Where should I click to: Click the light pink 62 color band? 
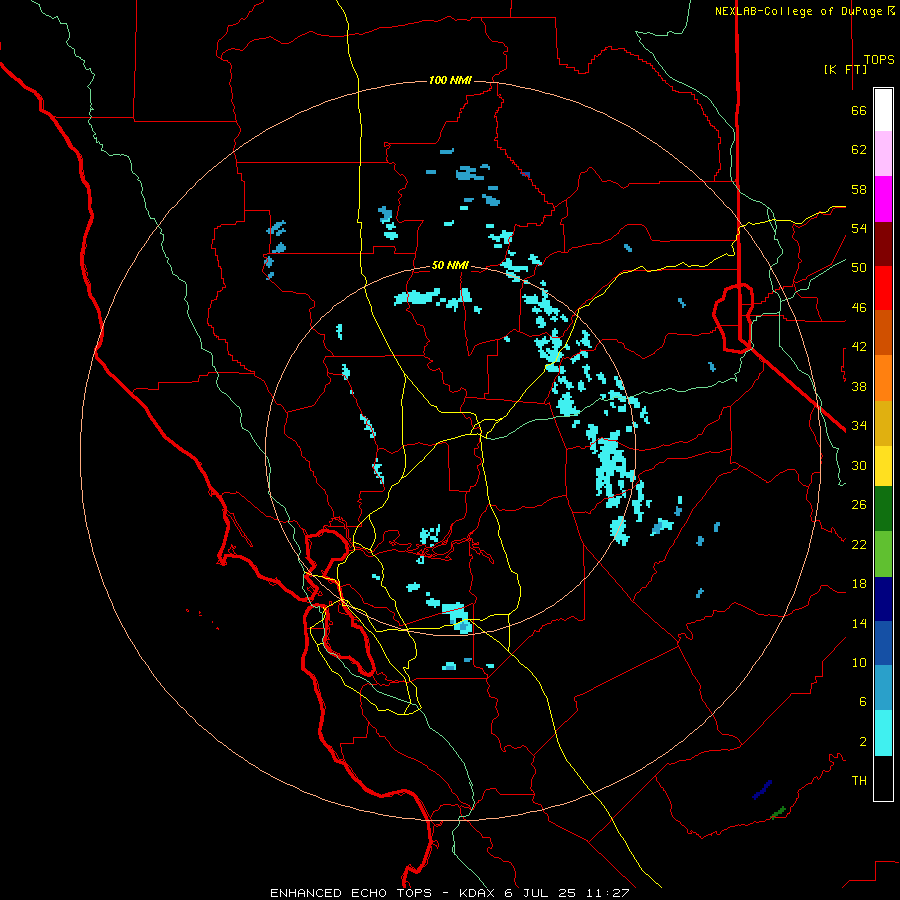(x=883, y=153)
